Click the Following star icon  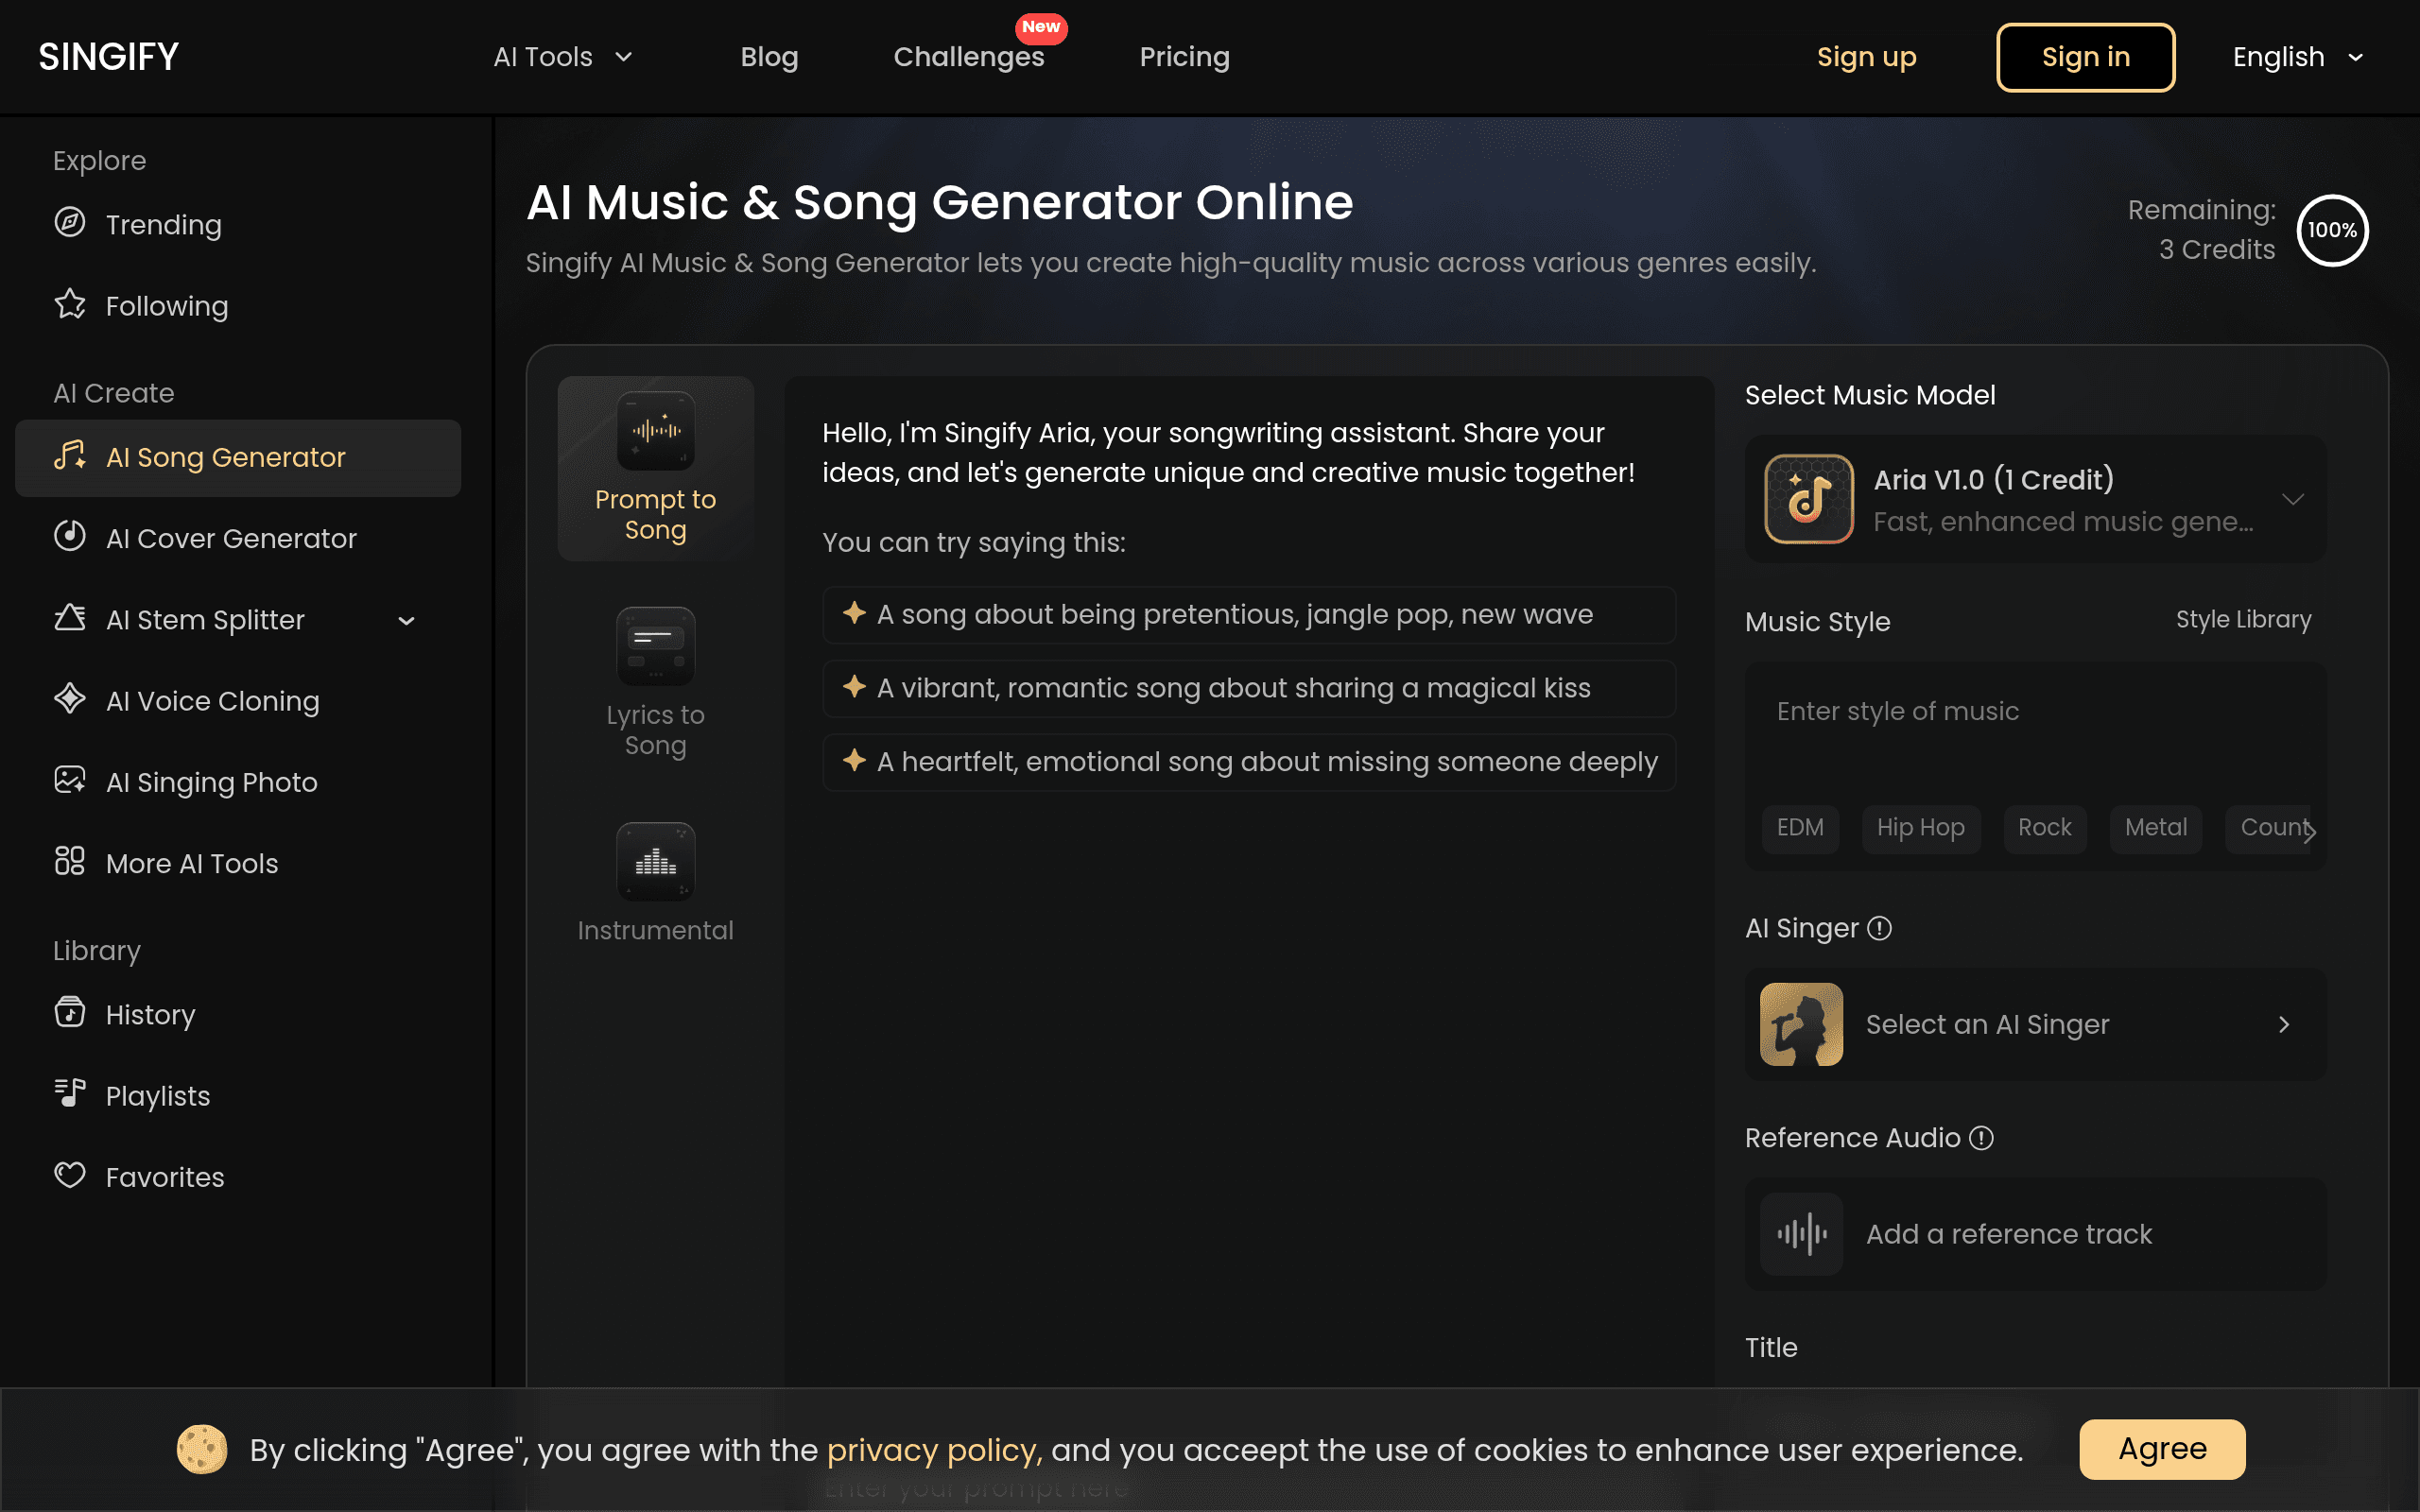(x=69, y=304)
